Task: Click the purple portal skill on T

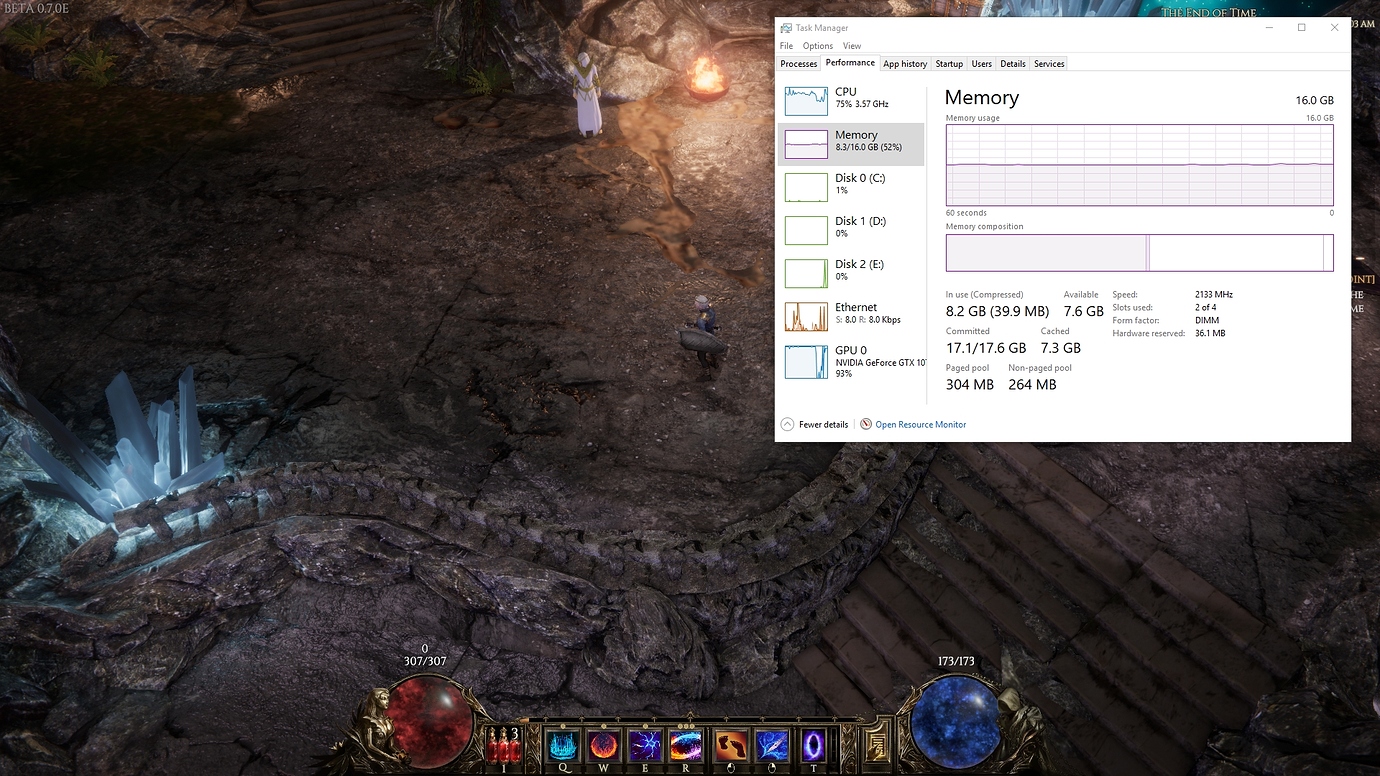Action: tap(813, 745)
